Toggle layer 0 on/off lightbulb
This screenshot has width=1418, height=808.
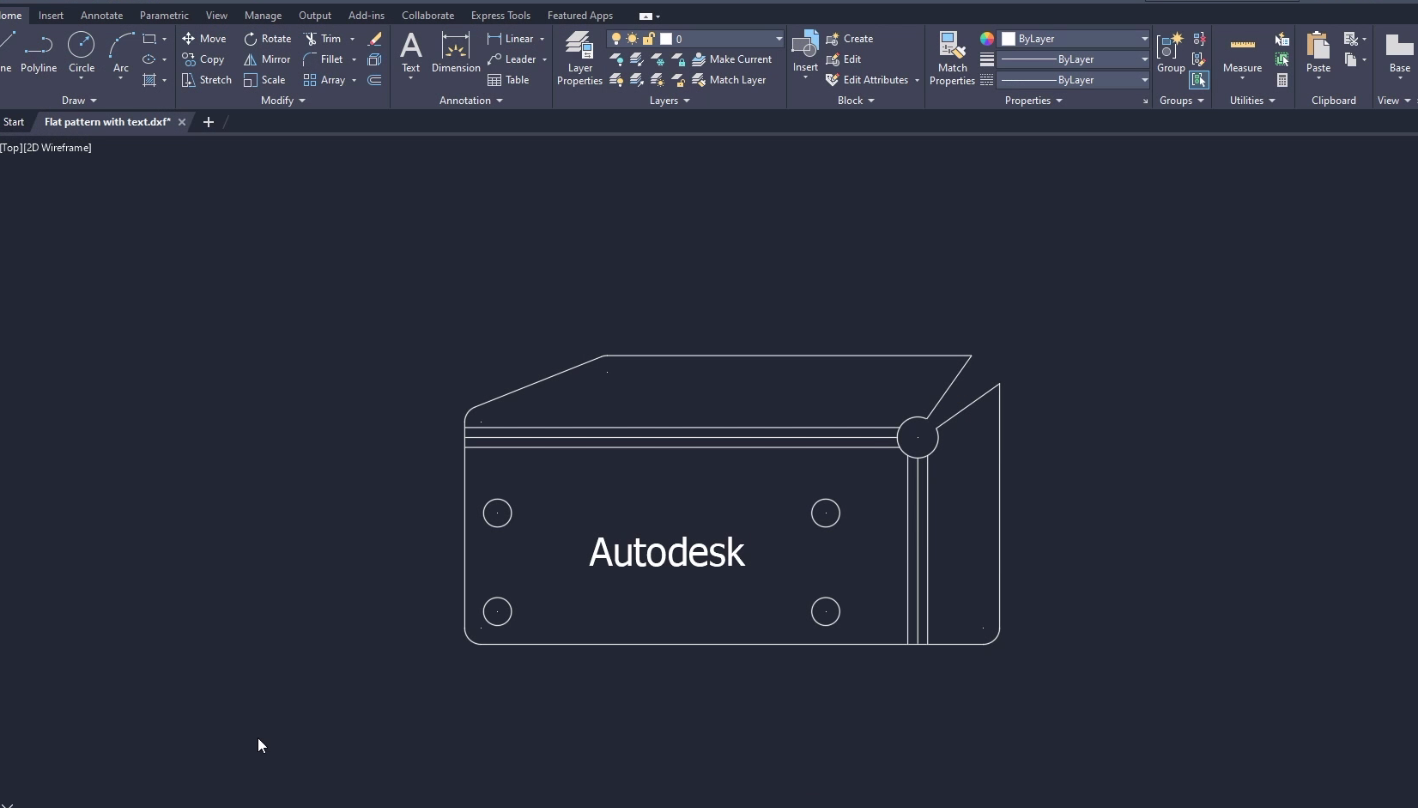pos(616,39)
